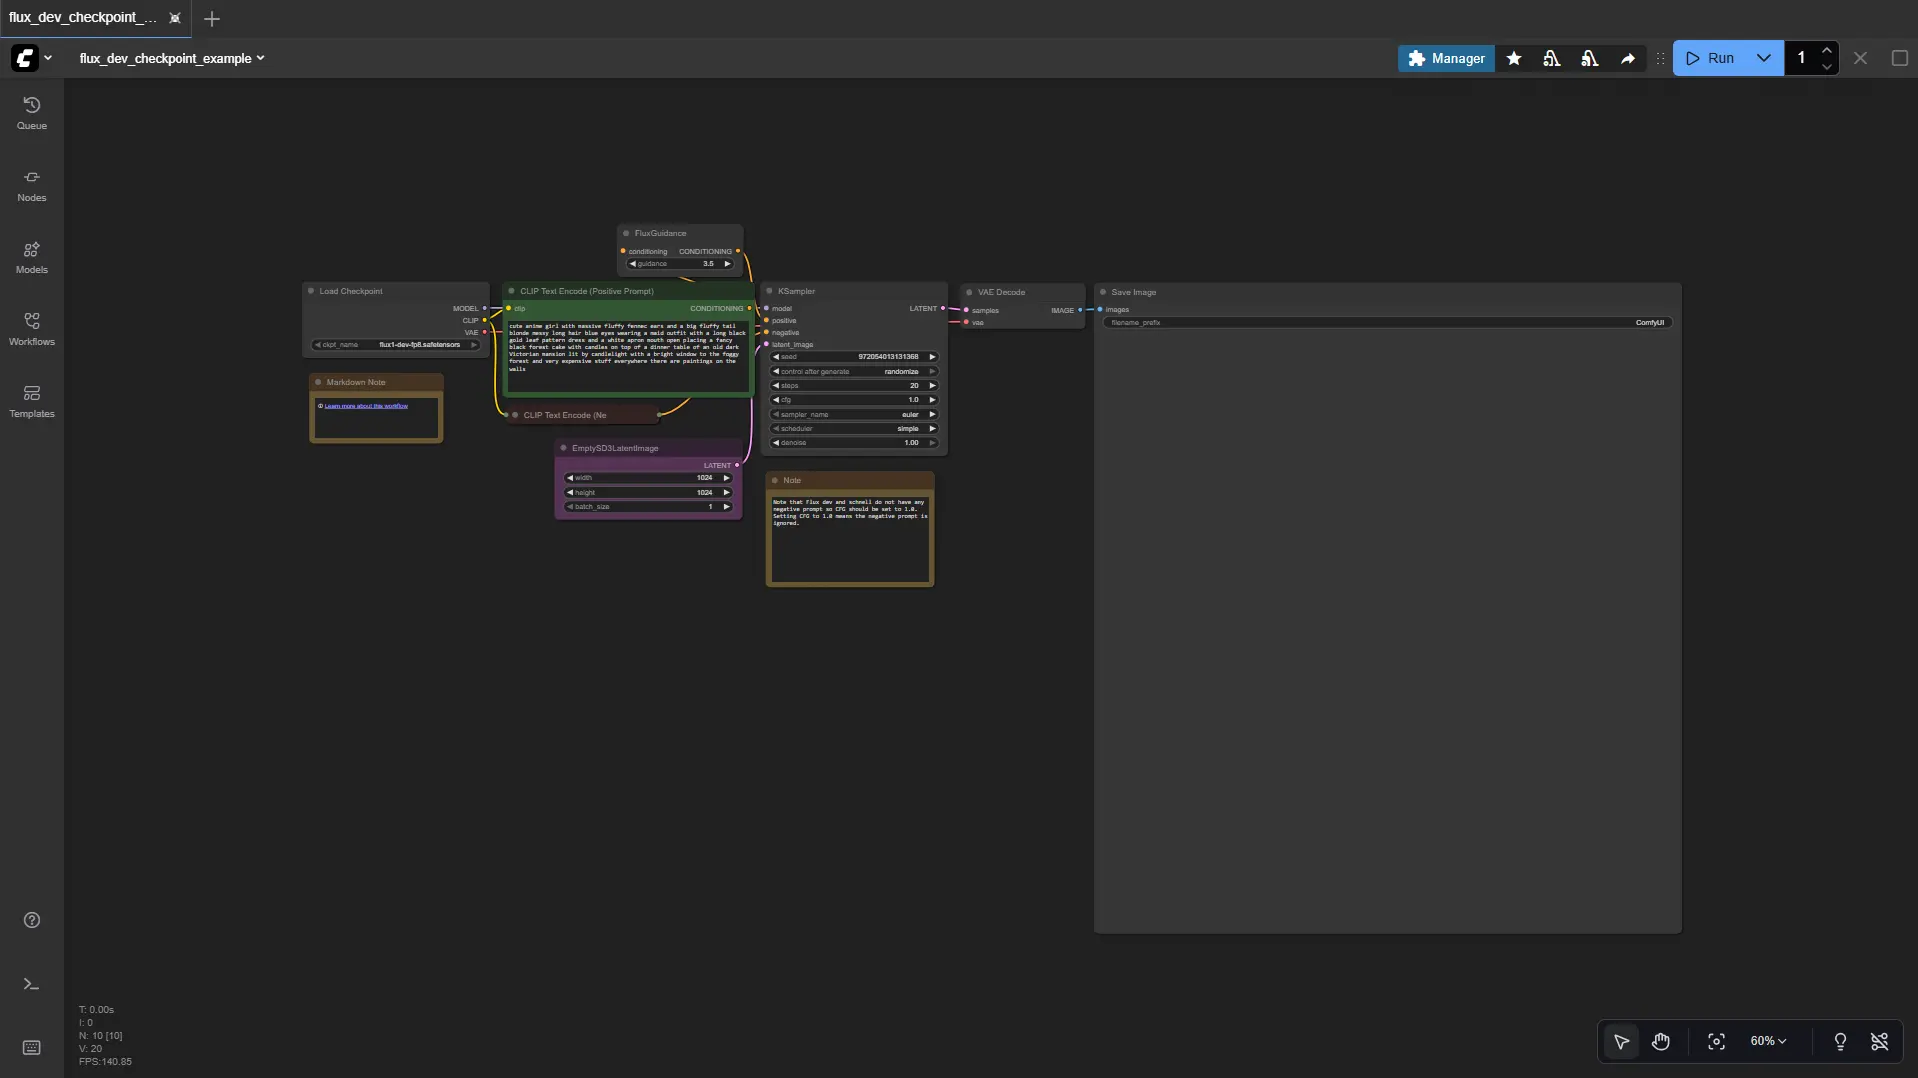The image size is (1918, 1078).
Task: Add a new workflow tab with plus
Action: [x=211, y=19]
